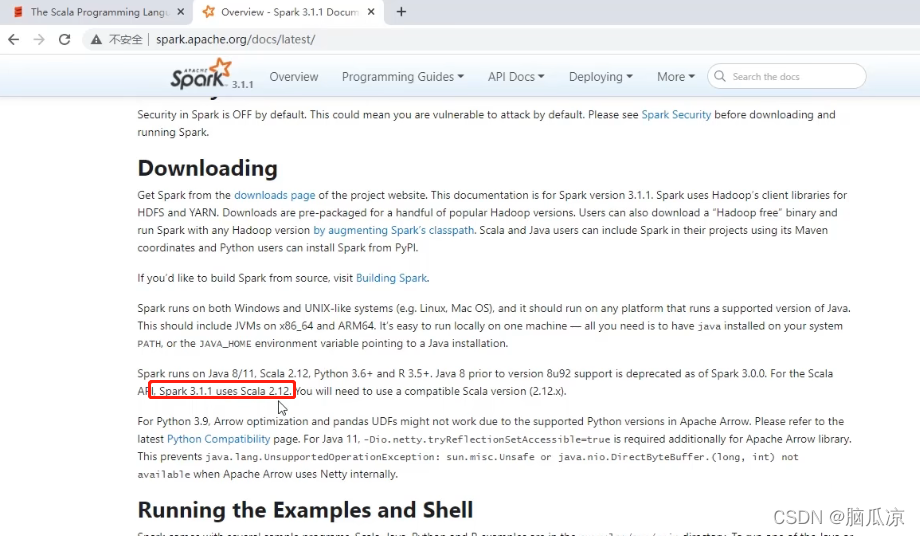Open the Spark Security link
Screen dimensions: 920x536
pos(676,114)
